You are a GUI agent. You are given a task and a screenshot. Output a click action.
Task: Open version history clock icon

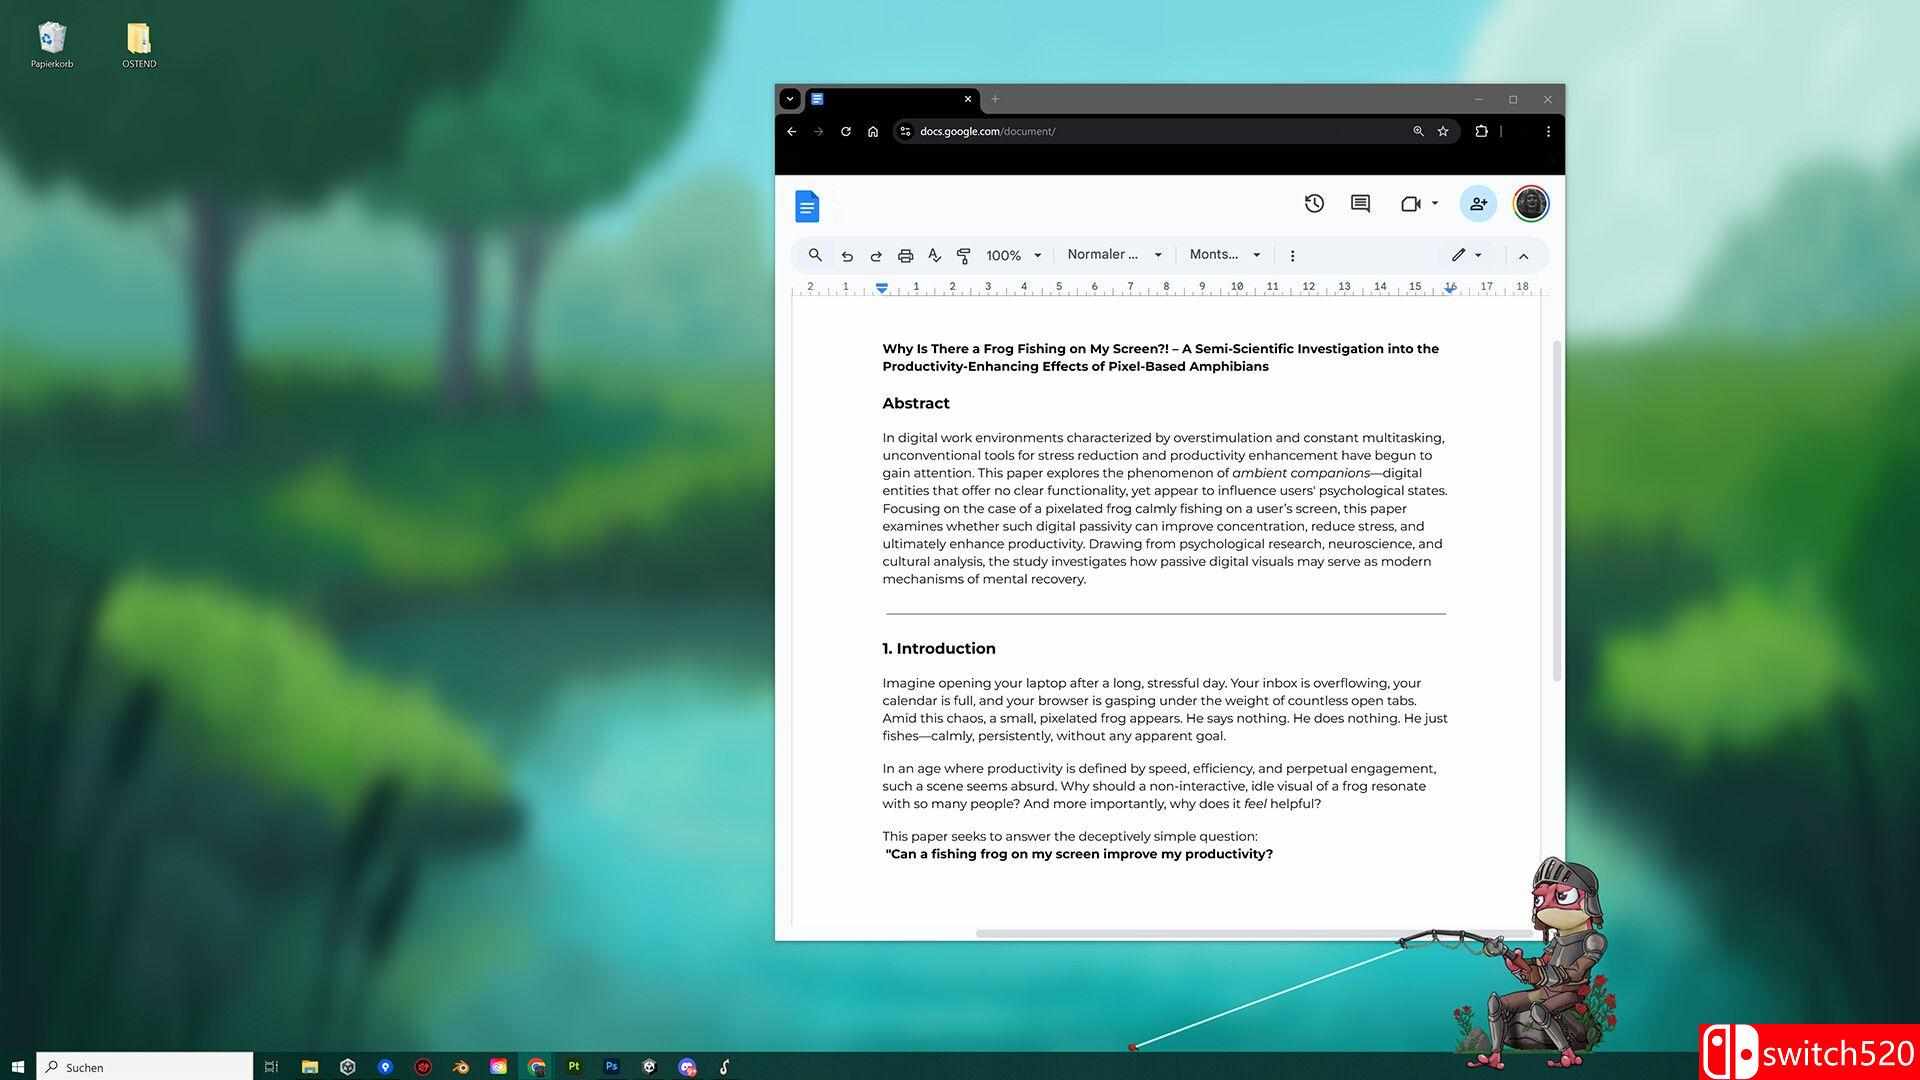coord(1314,204)
